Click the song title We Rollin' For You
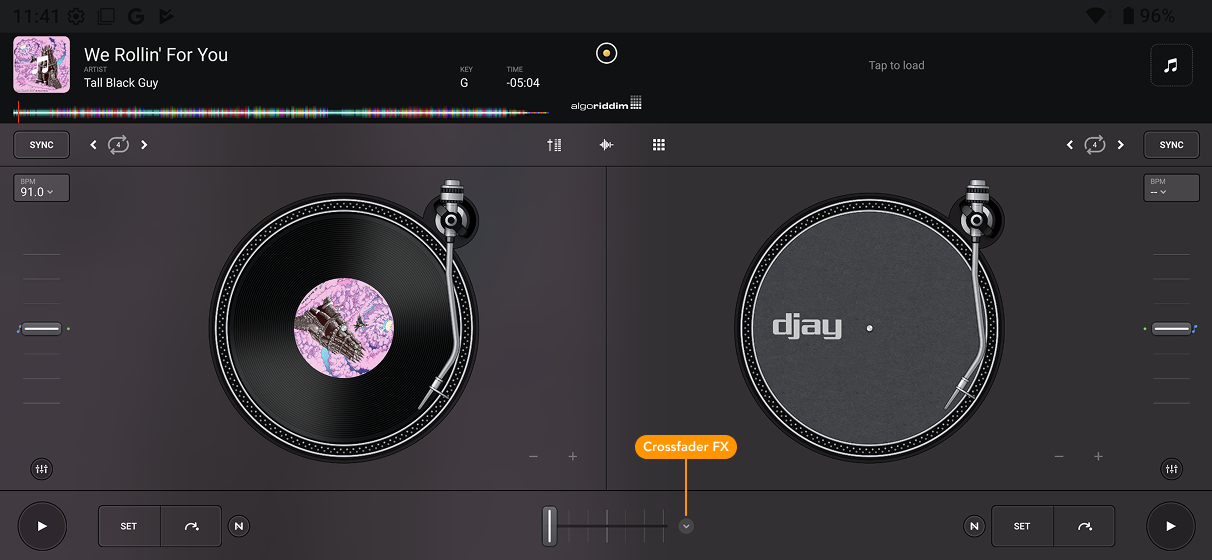 (x=156, y=55)
